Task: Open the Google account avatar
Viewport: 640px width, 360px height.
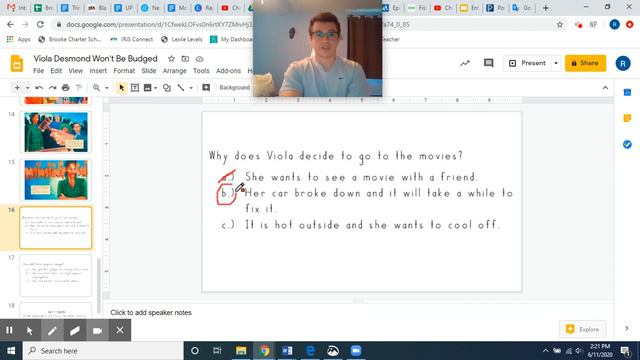Action: [623, 63]
